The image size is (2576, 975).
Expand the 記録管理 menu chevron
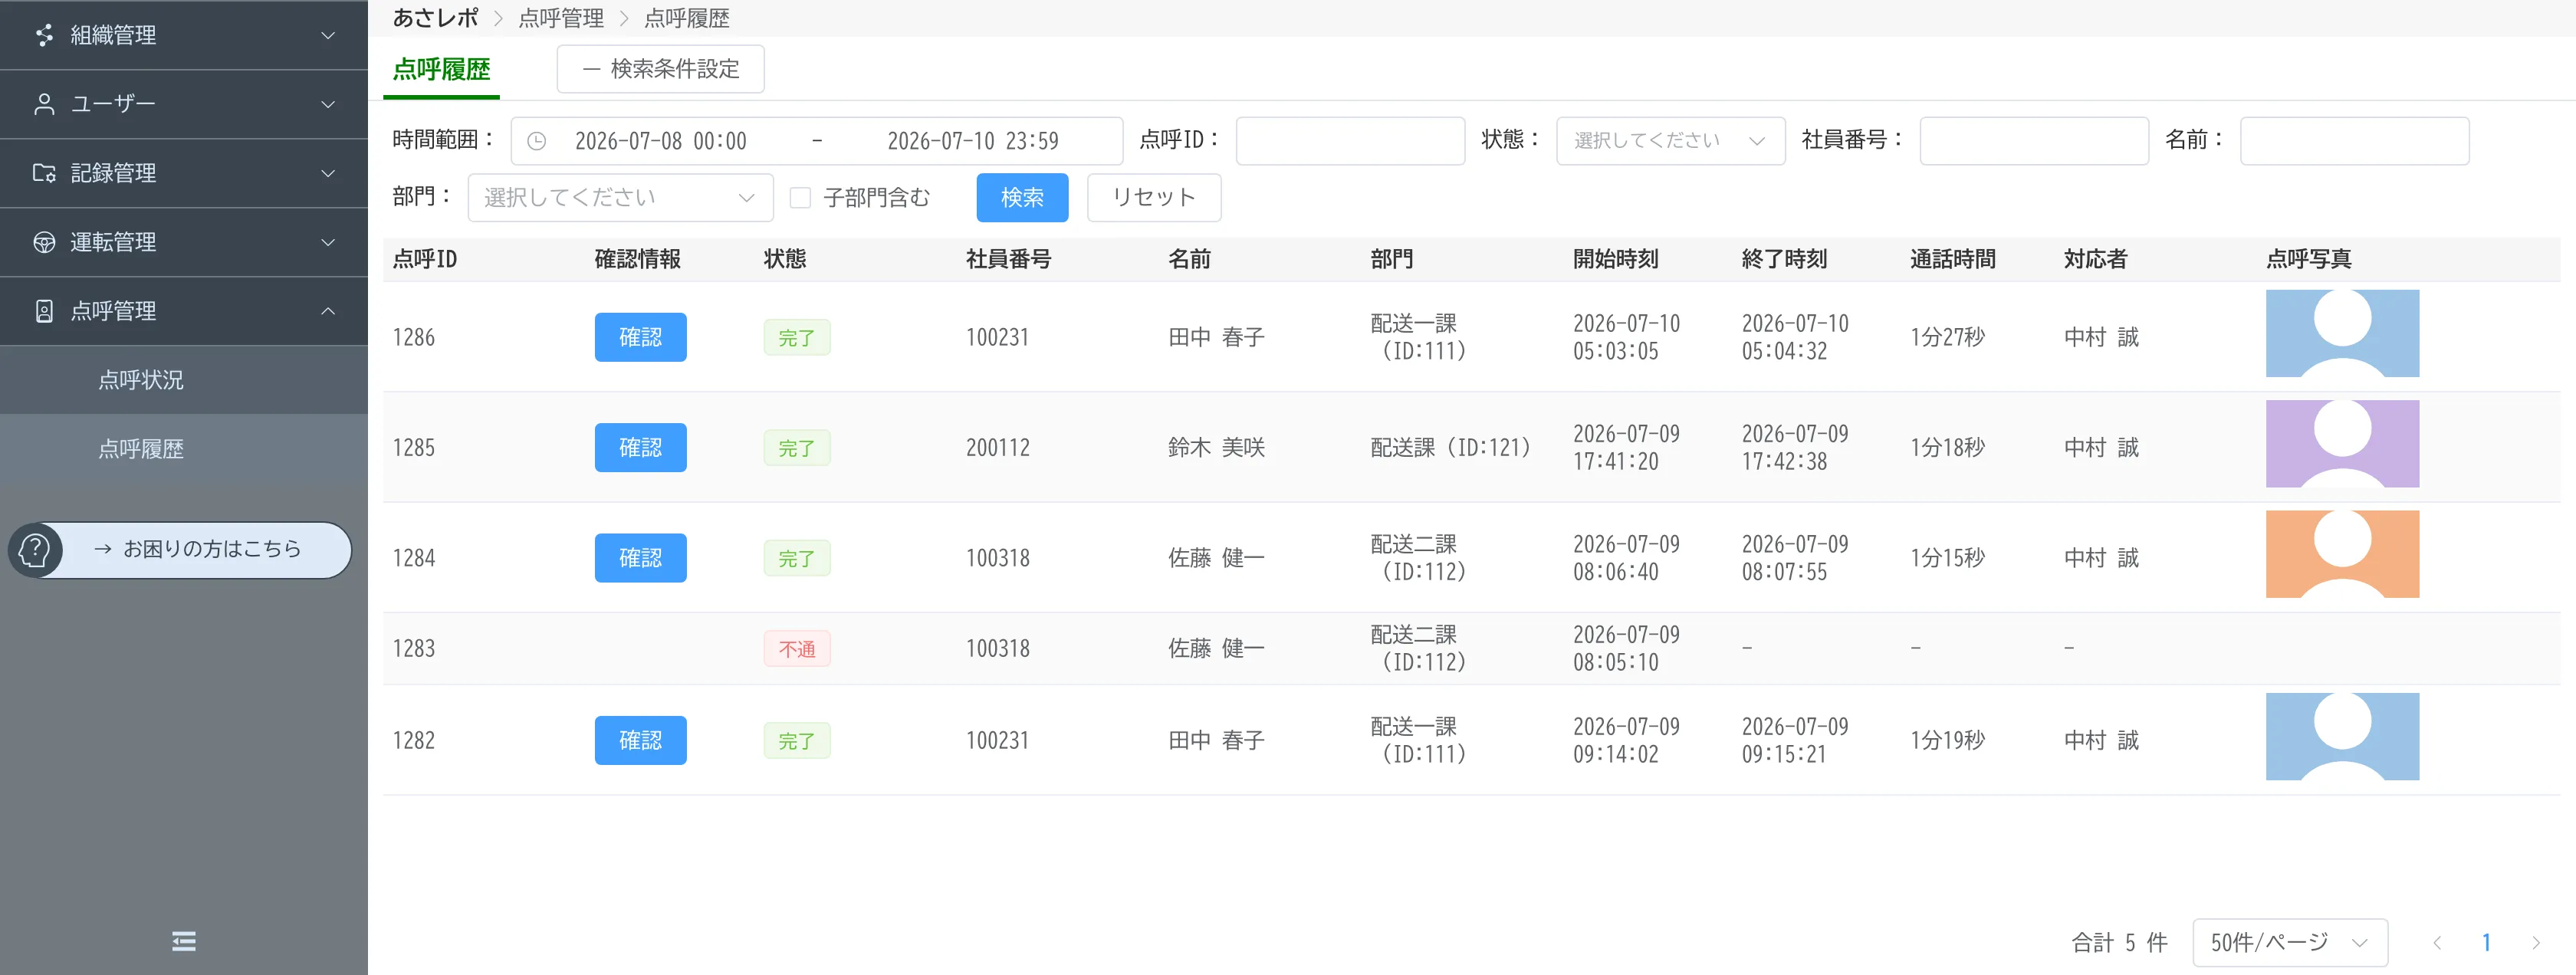[328, 173]
